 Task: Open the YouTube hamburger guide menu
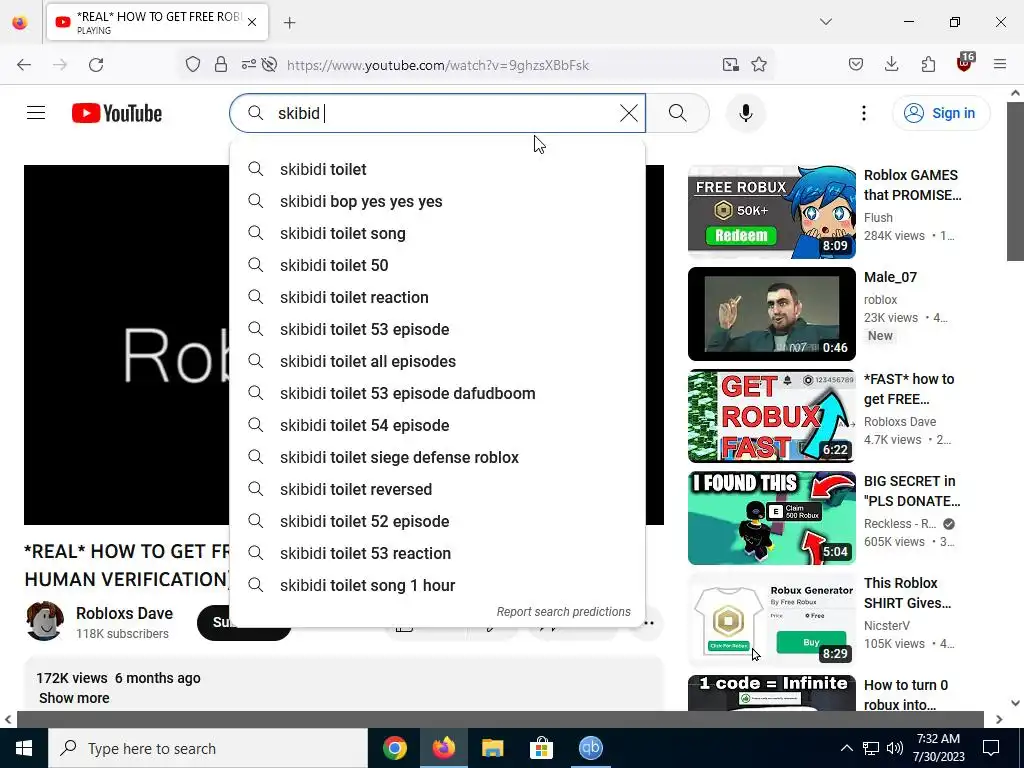[x=36, y=113]
